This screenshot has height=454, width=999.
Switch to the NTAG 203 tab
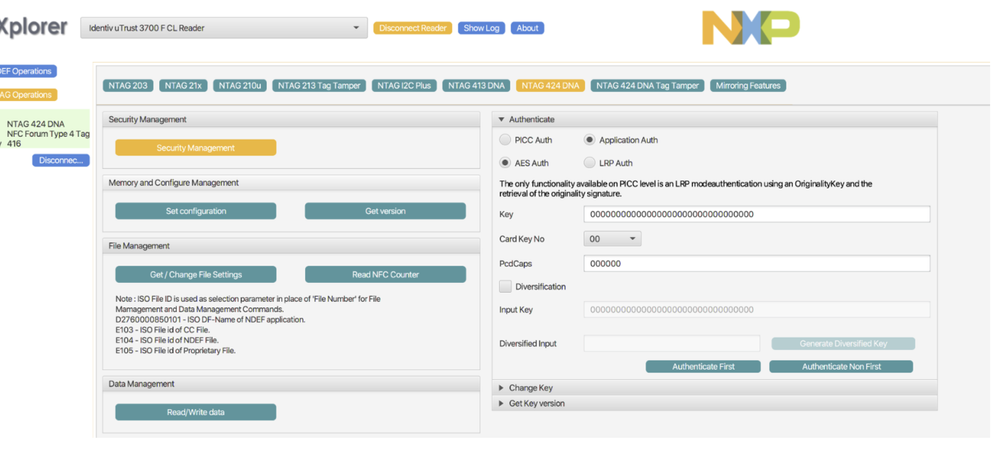[x=128, y=85]
